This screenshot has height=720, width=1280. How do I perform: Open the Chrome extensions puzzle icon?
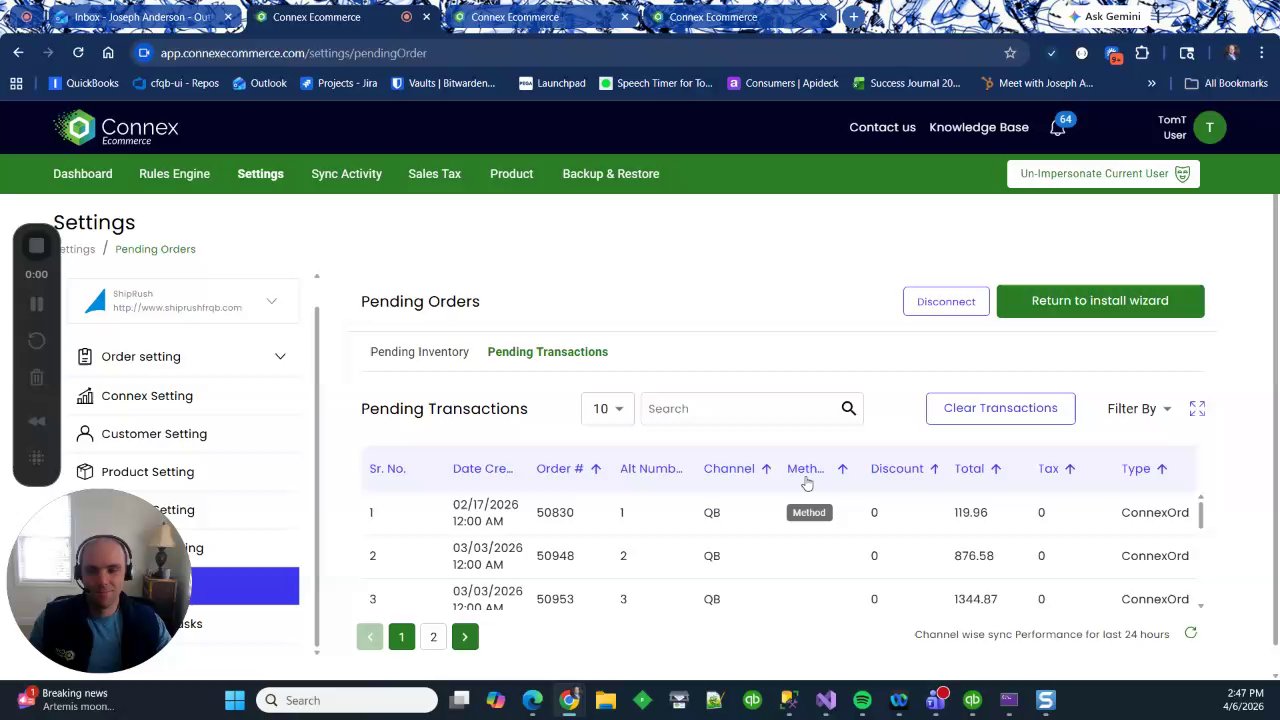(x=1142, y=53)
